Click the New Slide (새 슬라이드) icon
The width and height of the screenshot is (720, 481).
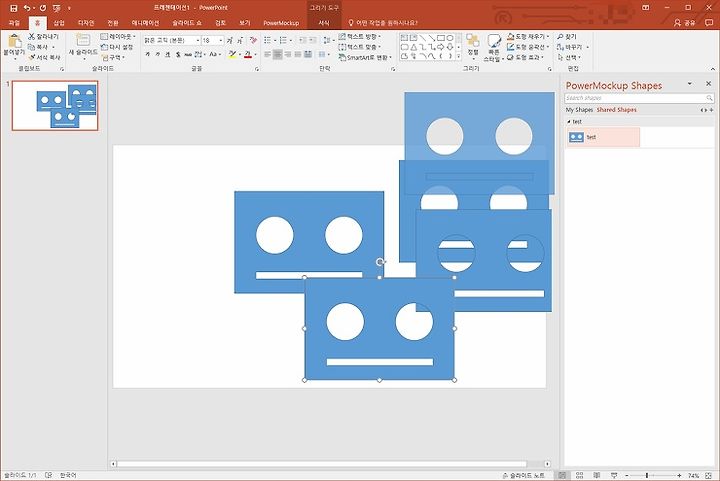(83, 40)
